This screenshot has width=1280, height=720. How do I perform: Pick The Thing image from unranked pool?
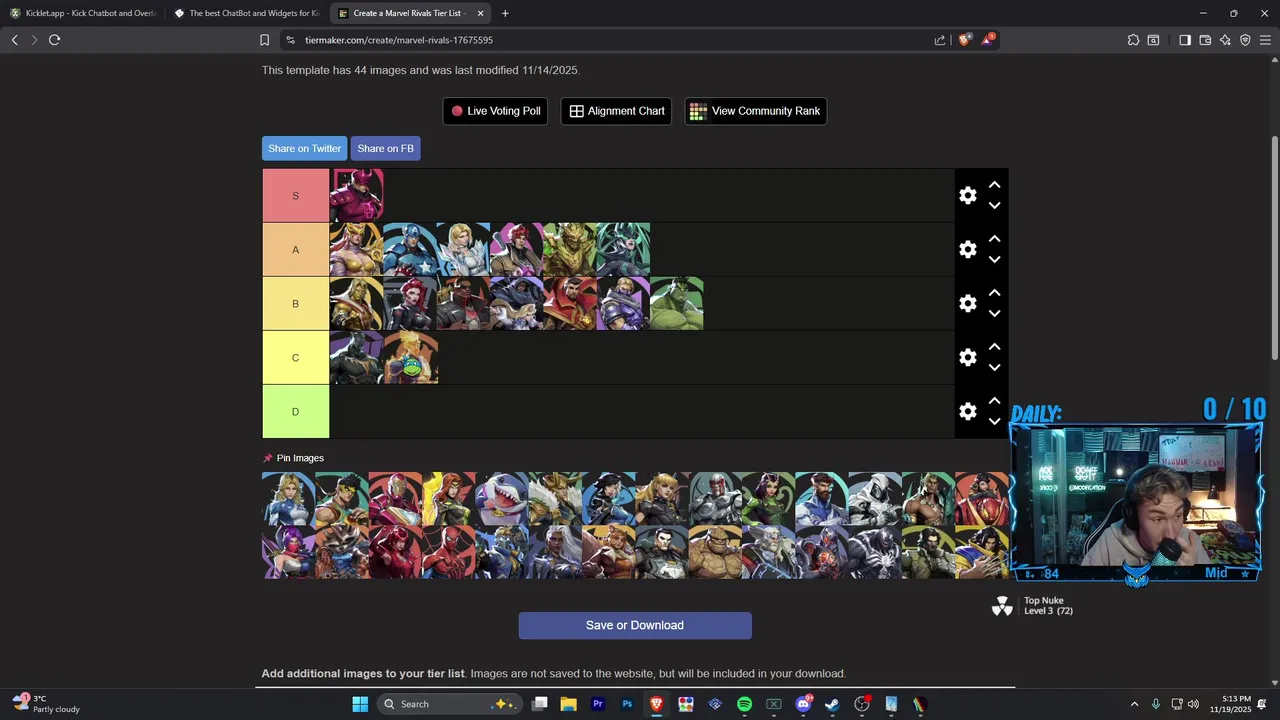(x=714, y=552)
